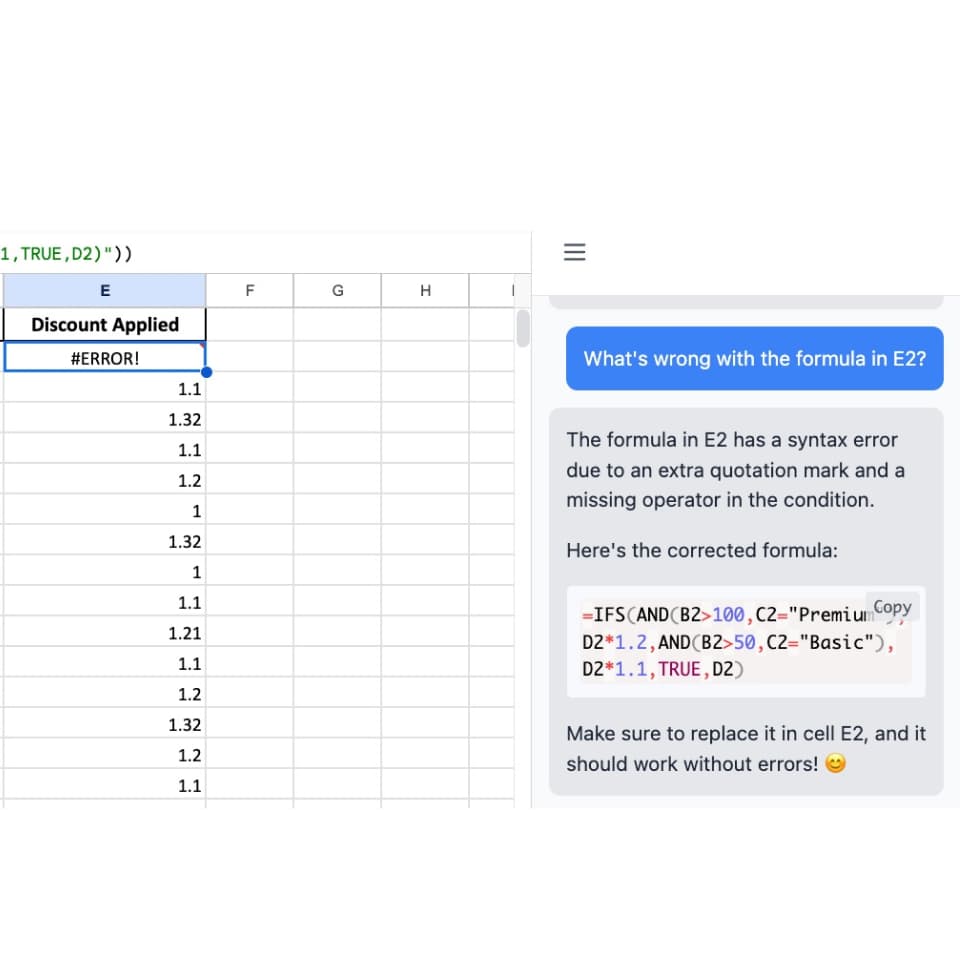
Task: Select column G header
Action: [337, 291]
